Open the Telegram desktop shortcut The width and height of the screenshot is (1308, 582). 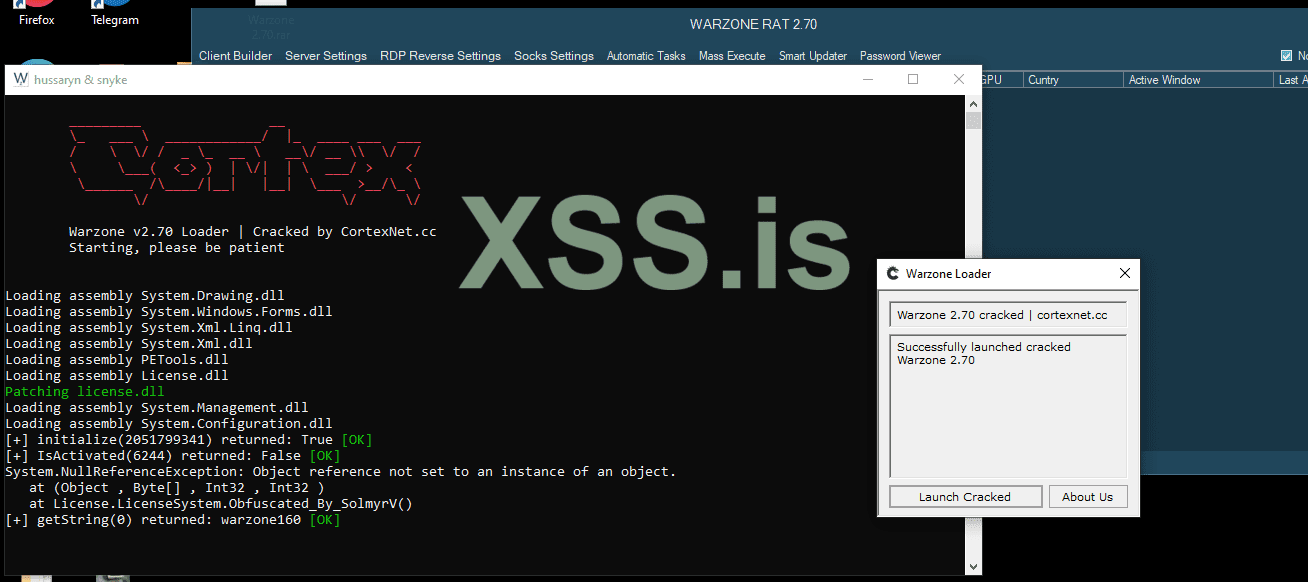pyautogui.click(x=115, y=13)
